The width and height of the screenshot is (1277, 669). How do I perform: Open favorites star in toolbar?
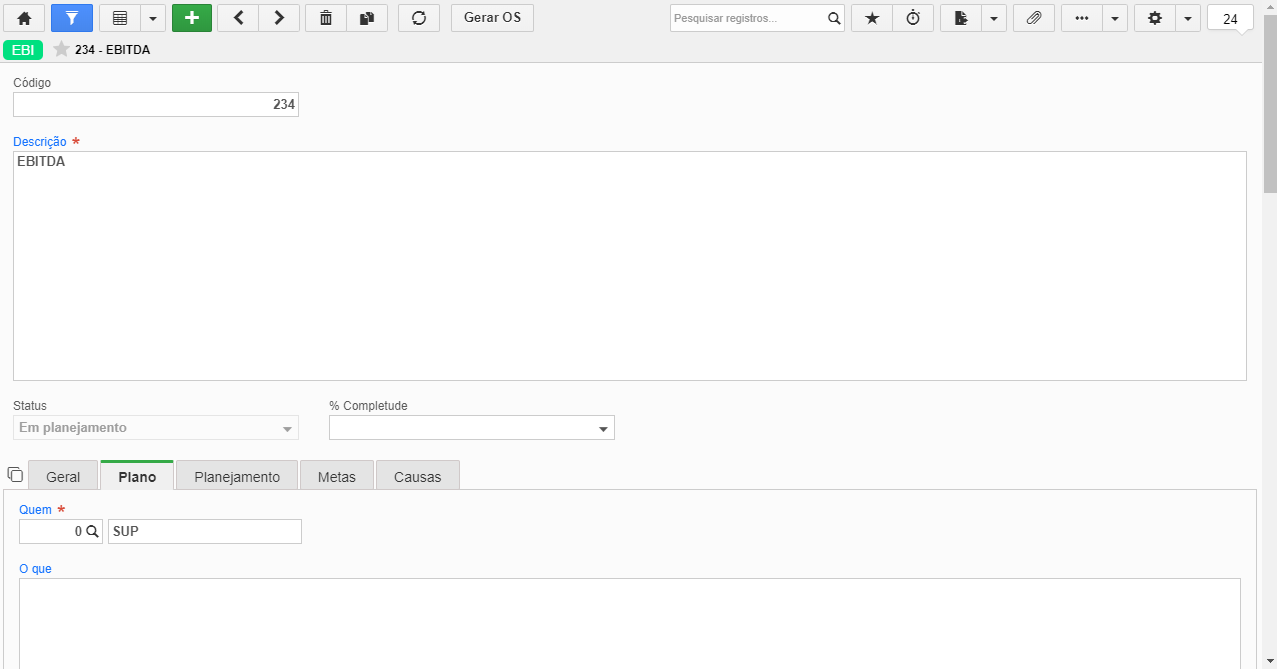[x=872, y=18]
